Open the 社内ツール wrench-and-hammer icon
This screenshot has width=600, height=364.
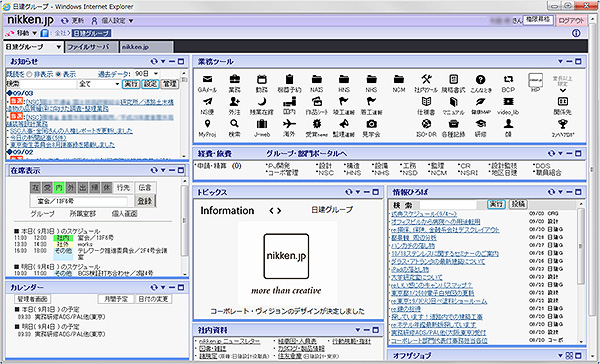426,79
